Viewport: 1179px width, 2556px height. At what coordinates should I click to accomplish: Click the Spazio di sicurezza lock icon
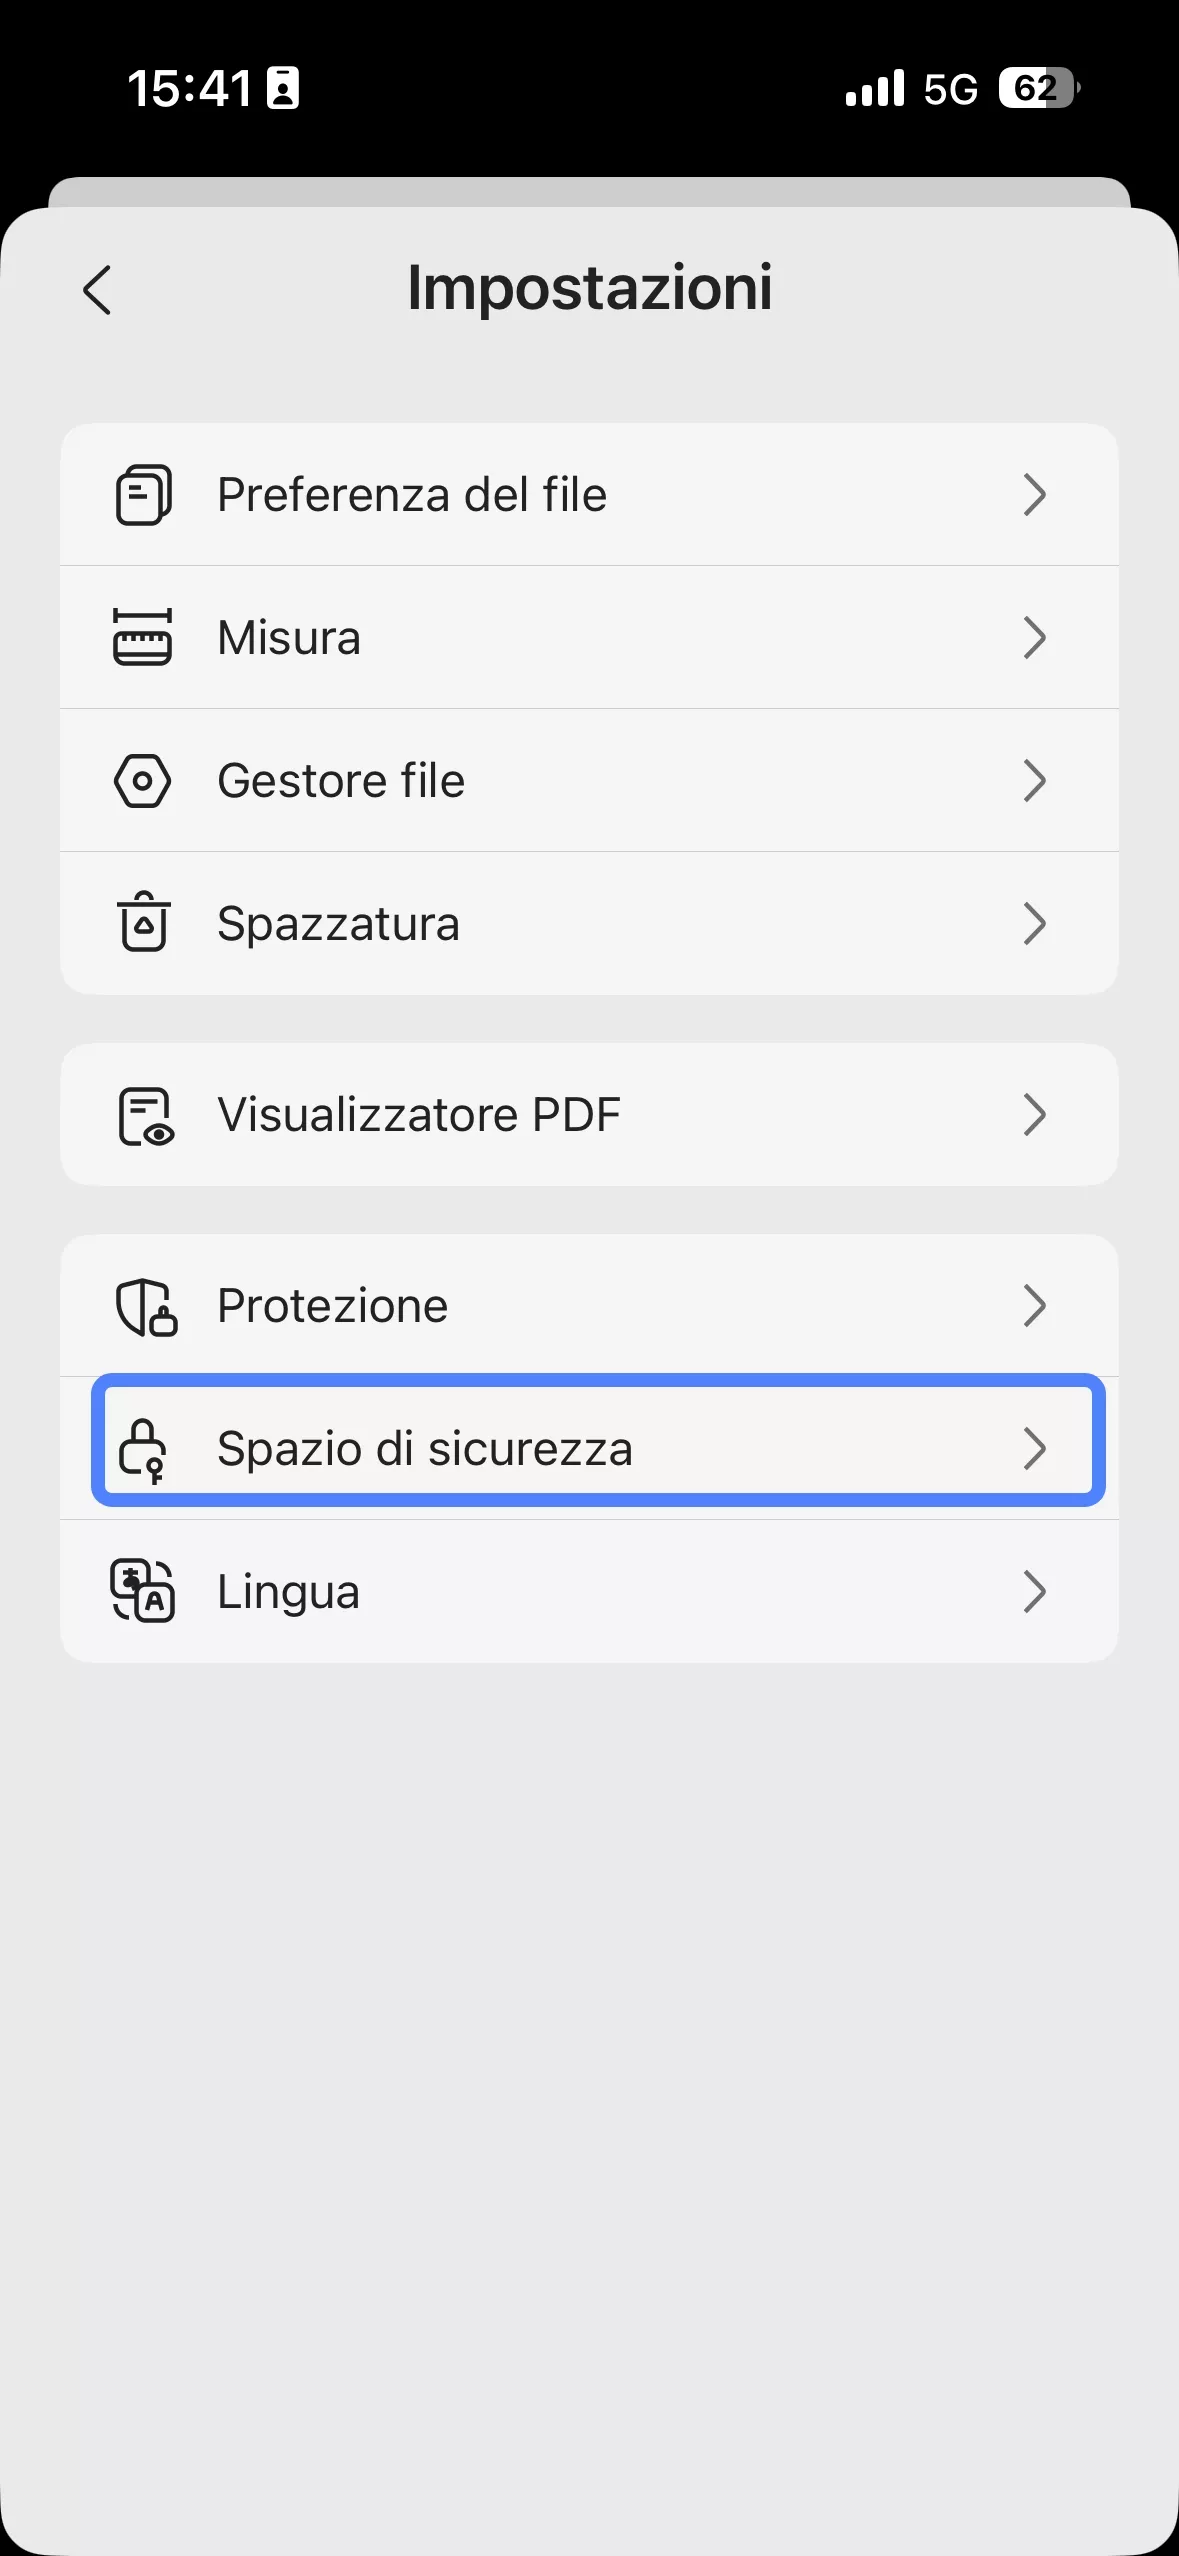coord(143,1449)
